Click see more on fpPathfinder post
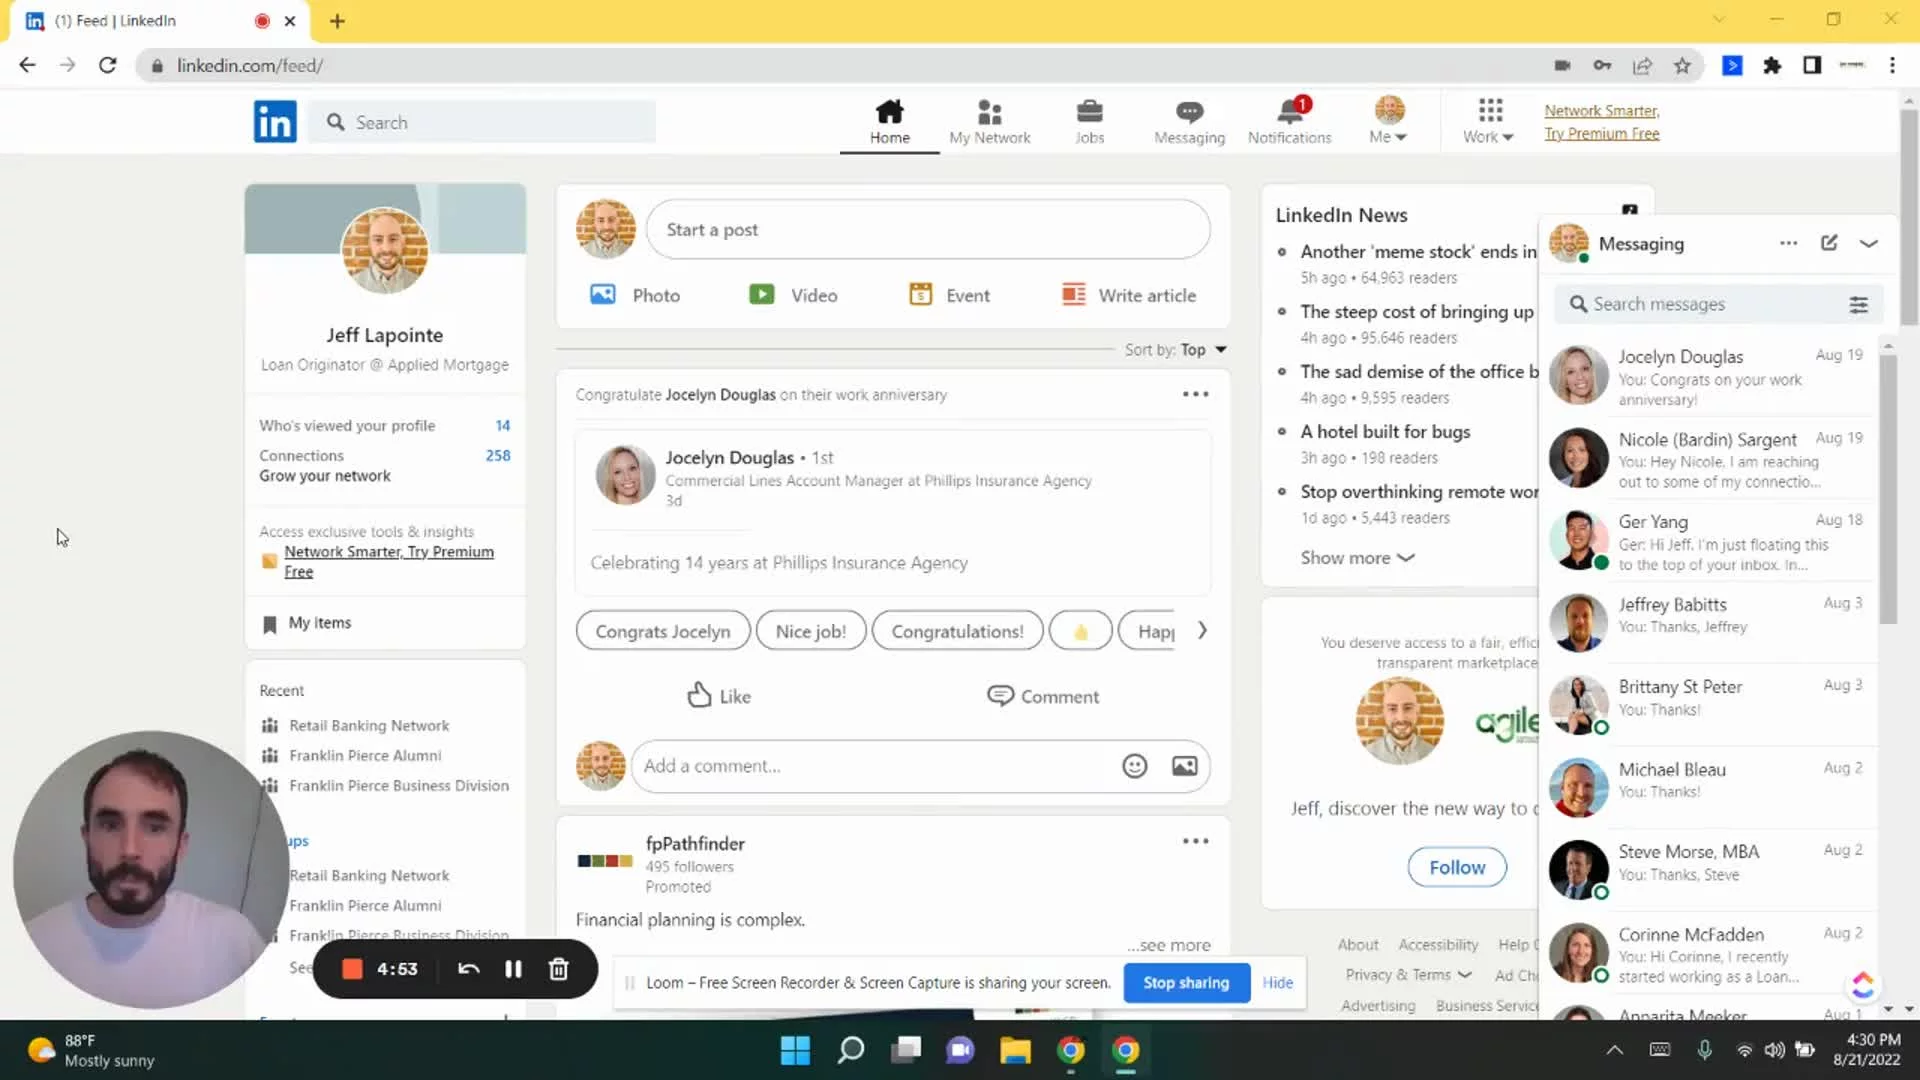 tap(1168, 945)
